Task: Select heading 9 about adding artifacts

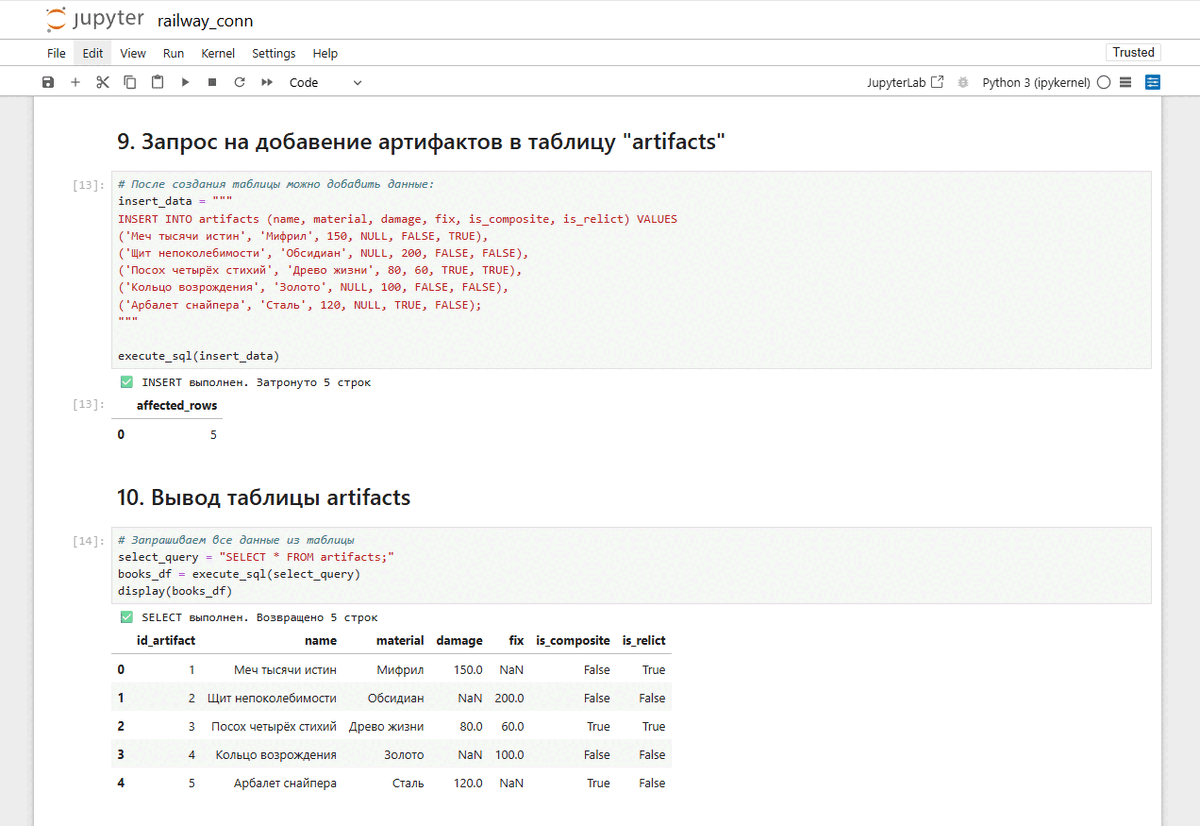Action: (420, 142)
